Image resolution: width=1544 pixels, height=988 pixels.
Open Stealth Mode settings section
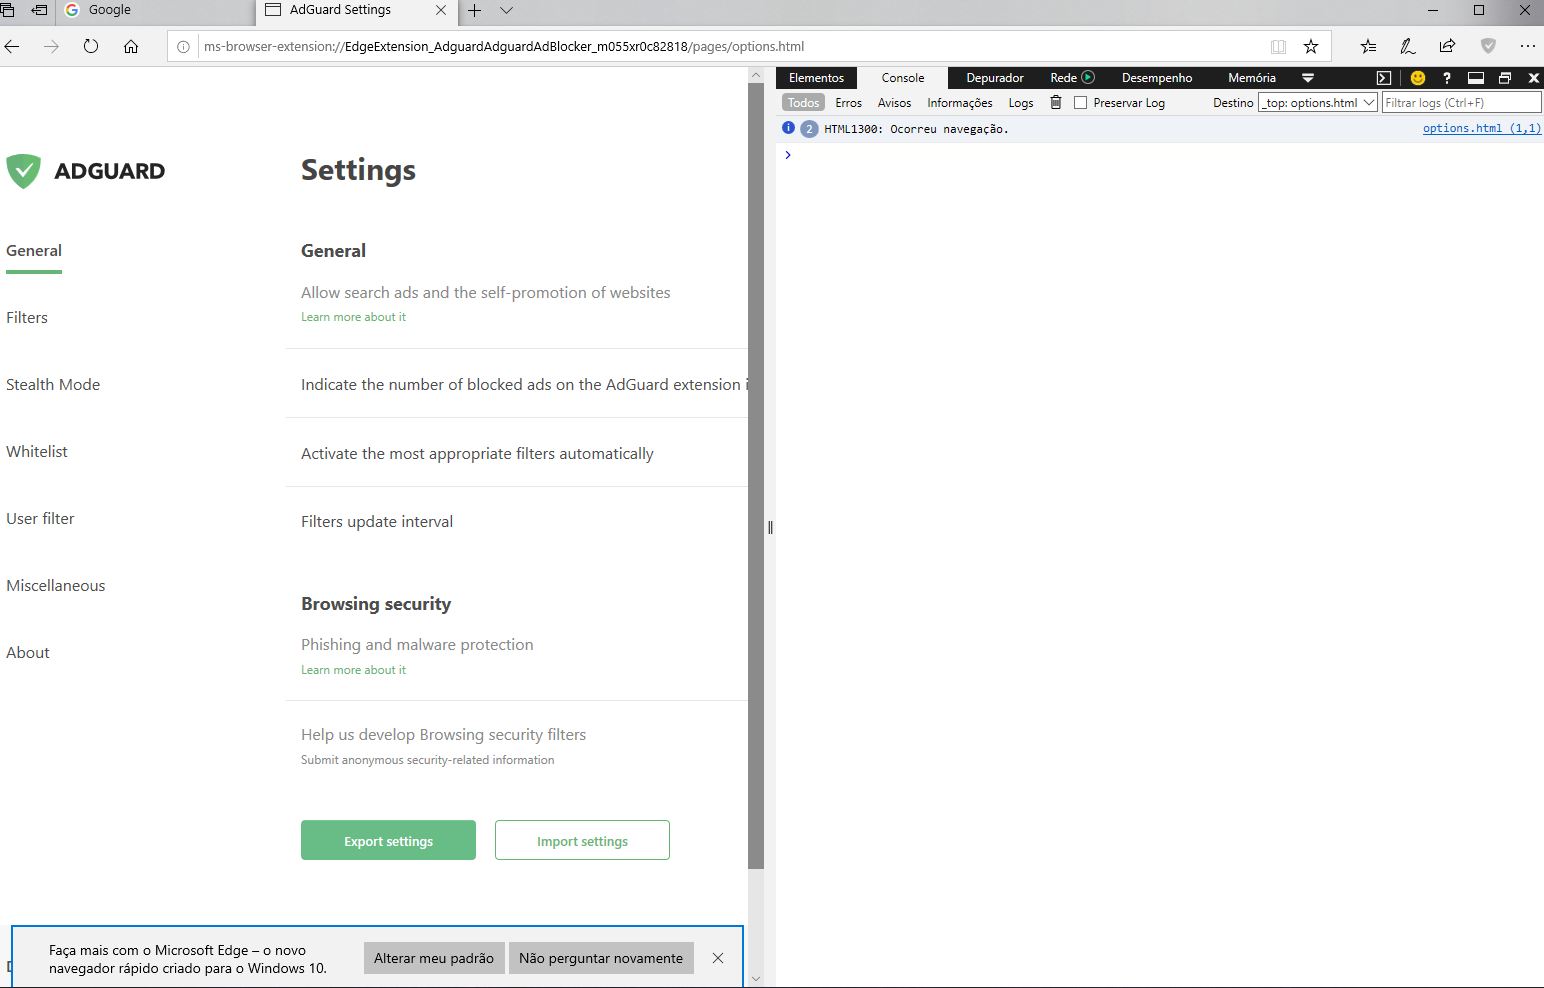(53, 384)
